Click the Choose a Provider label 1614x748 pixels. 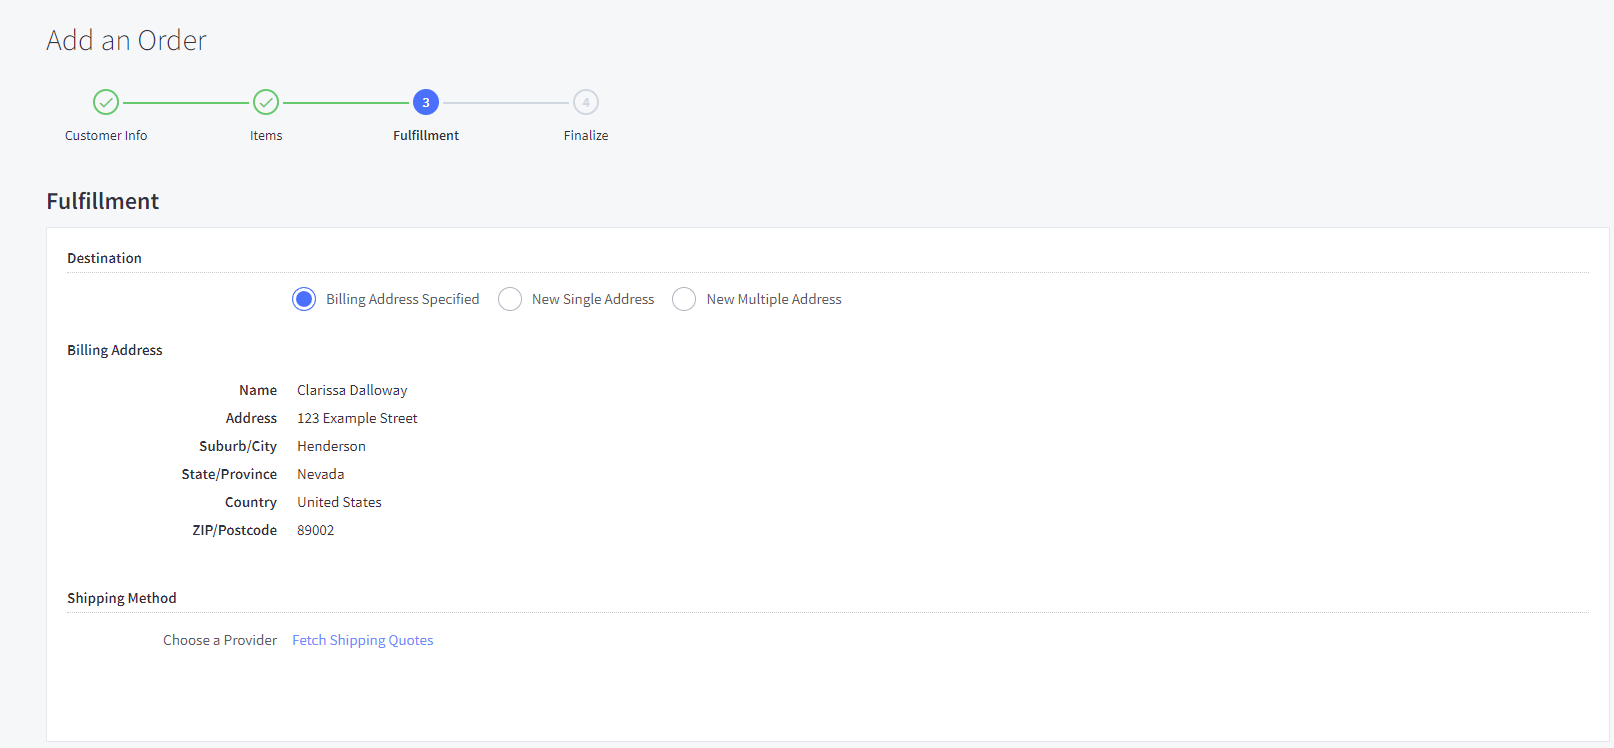tap(220, 640)
